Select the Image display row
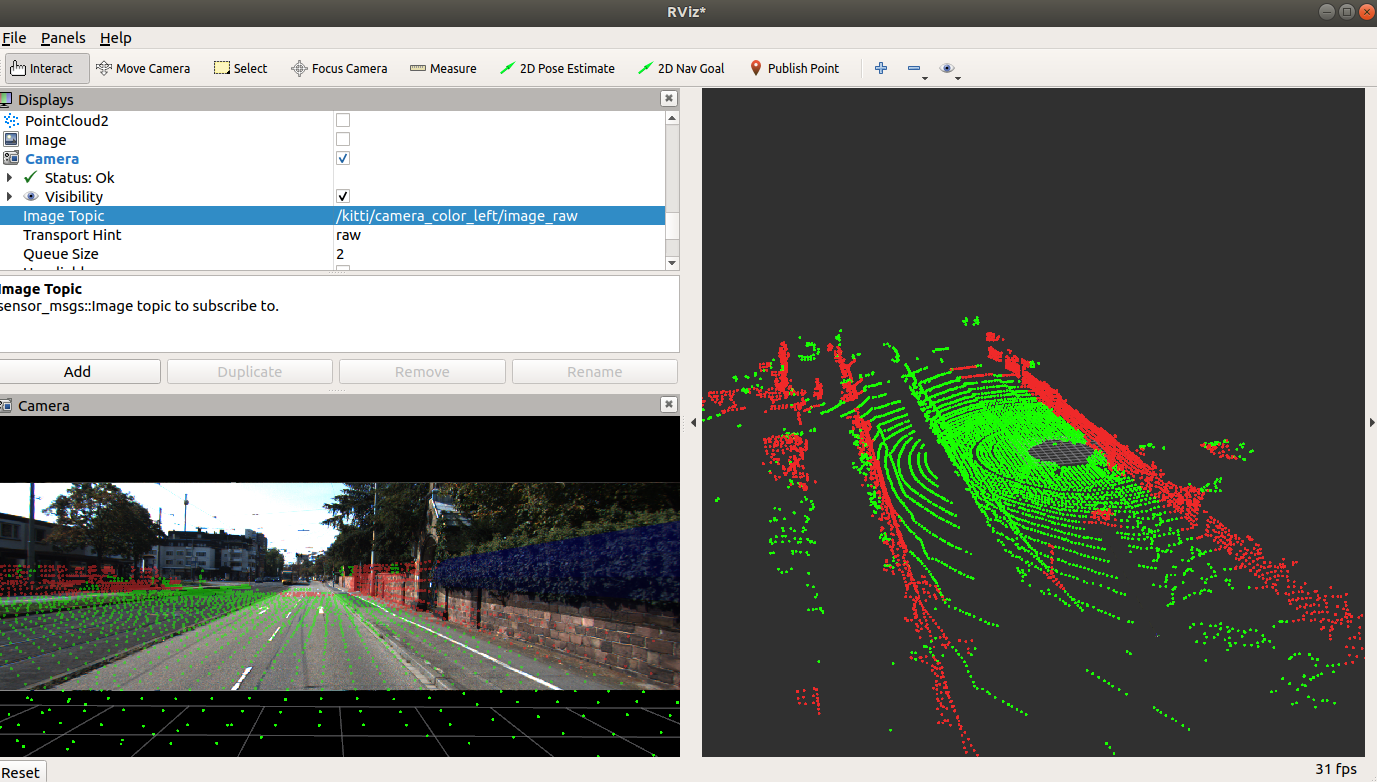Screen dimensions: 1377x782 [x=332, y=139]
